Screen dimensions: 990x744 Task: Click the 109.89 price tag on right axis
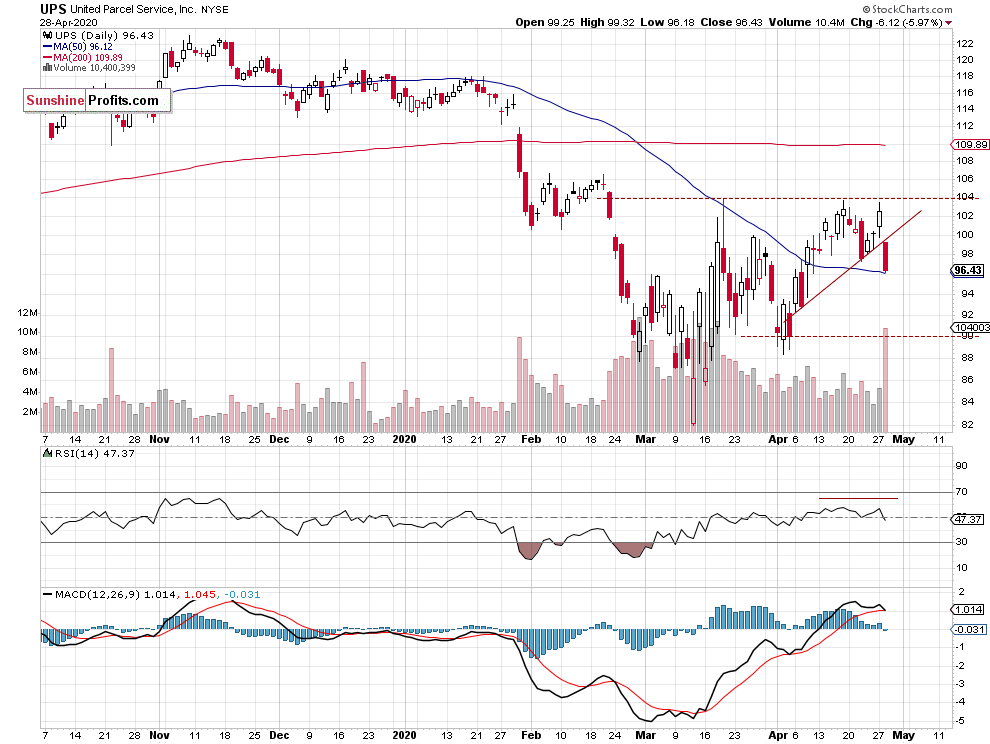click(970, 145)
